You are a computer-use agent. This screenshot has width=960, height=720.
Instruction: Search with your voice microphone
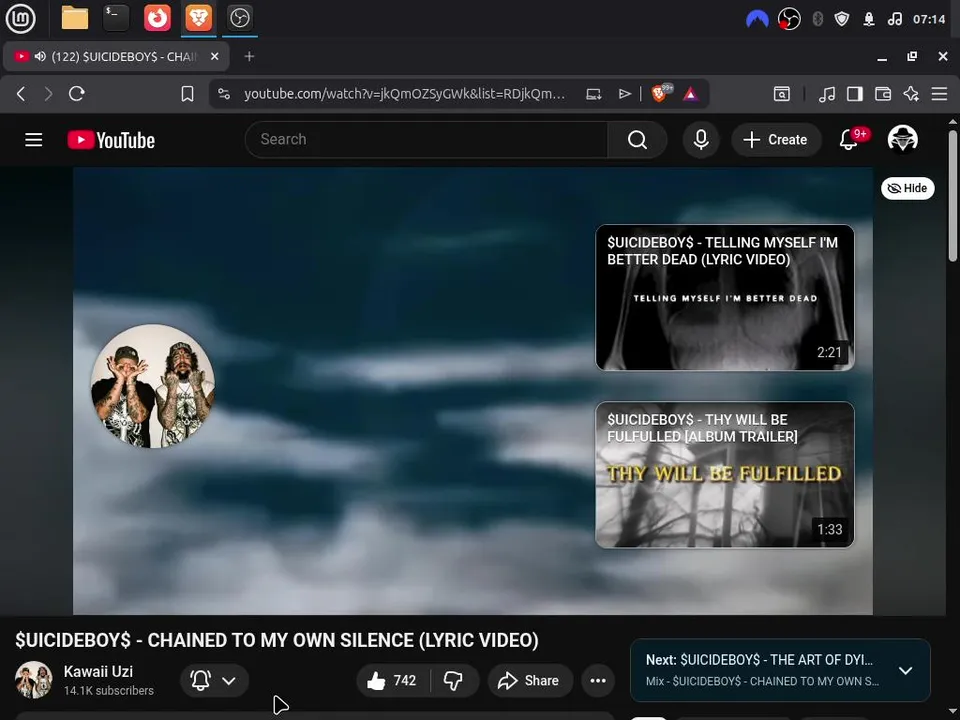pos(701,140)
